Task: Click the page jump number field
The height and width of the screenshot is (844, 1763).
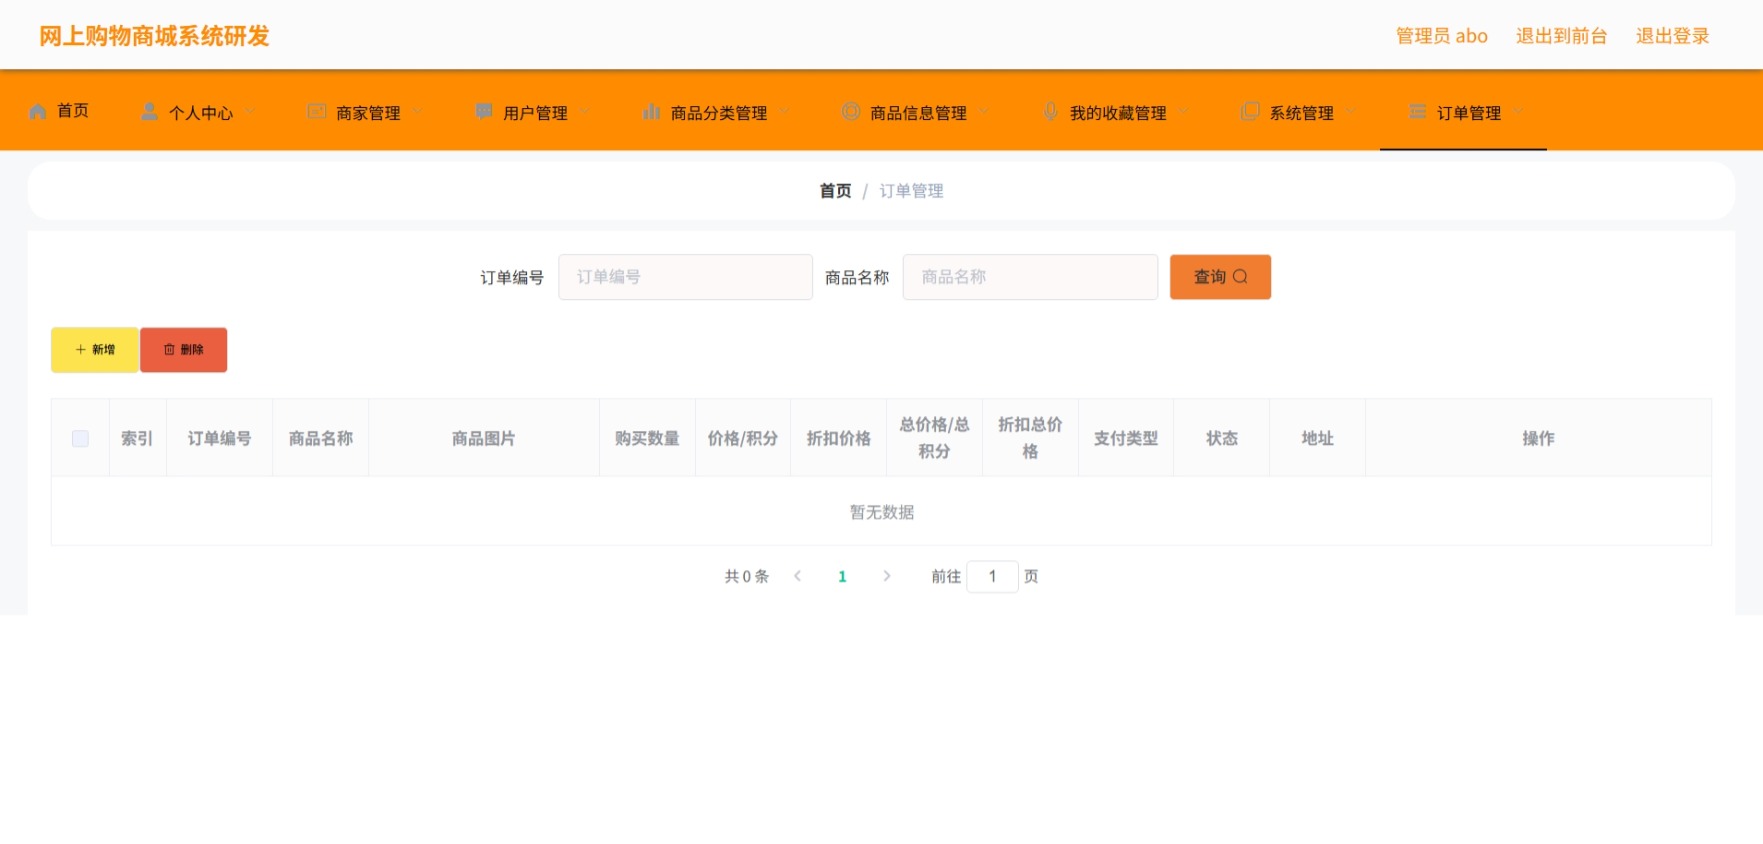Action: click(992, 576)
